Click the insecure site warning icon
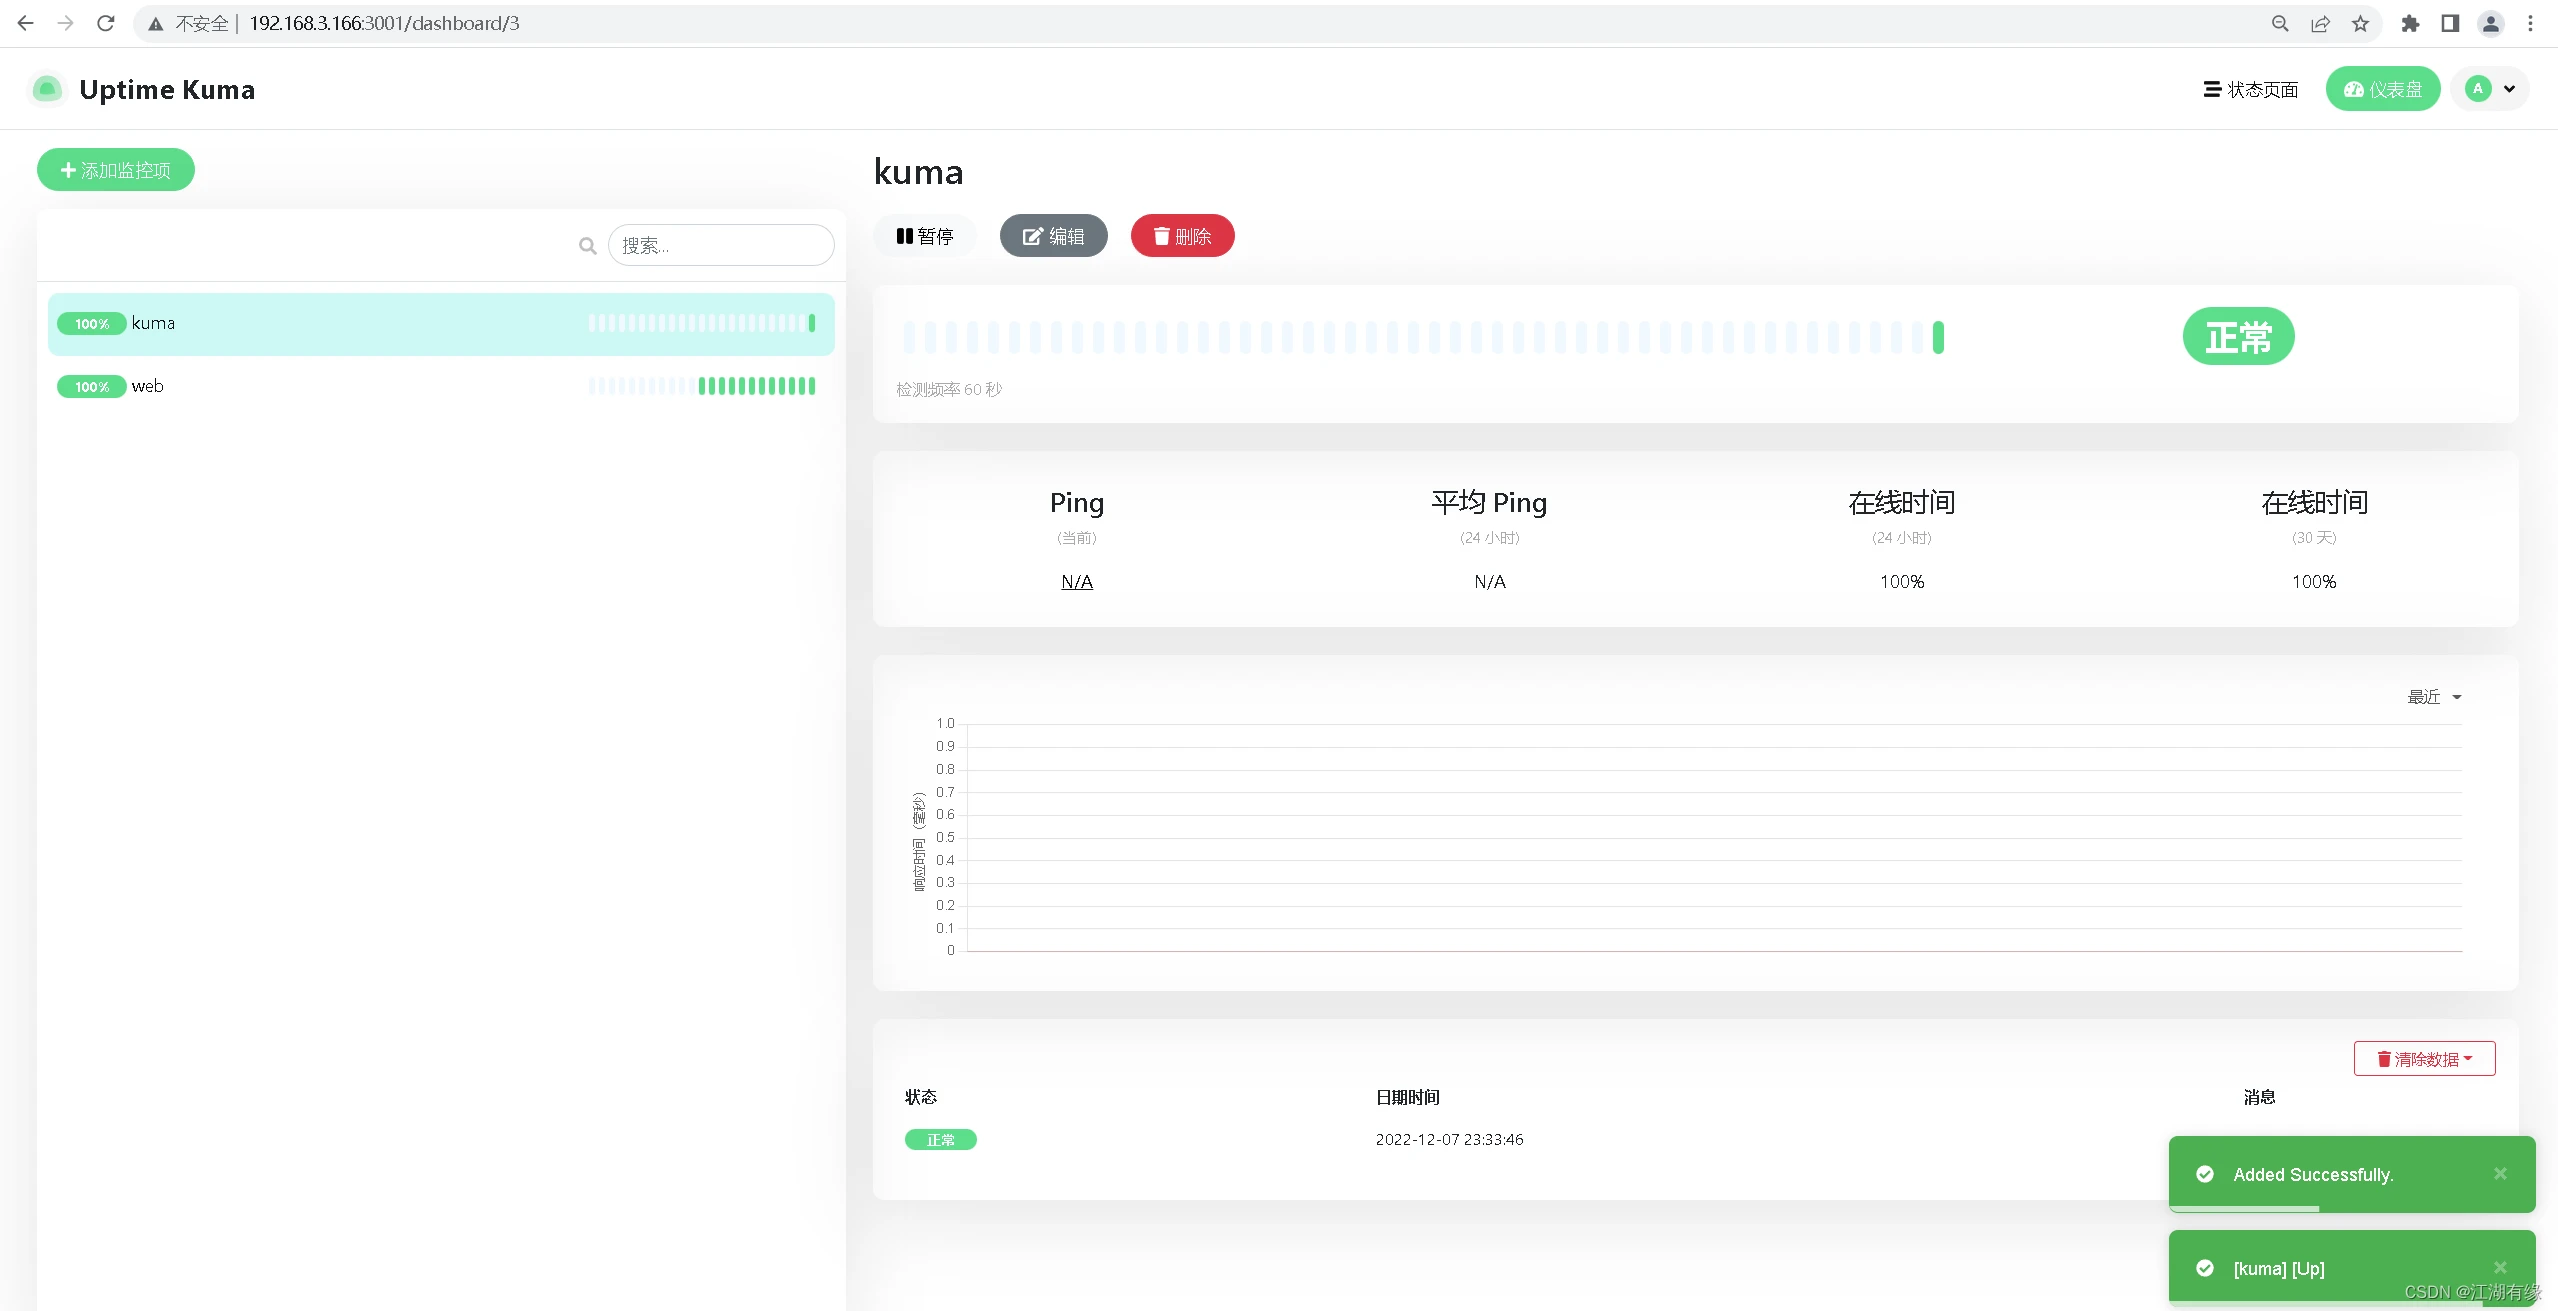Screen dimensions: 2558x1311 point(156,23)
